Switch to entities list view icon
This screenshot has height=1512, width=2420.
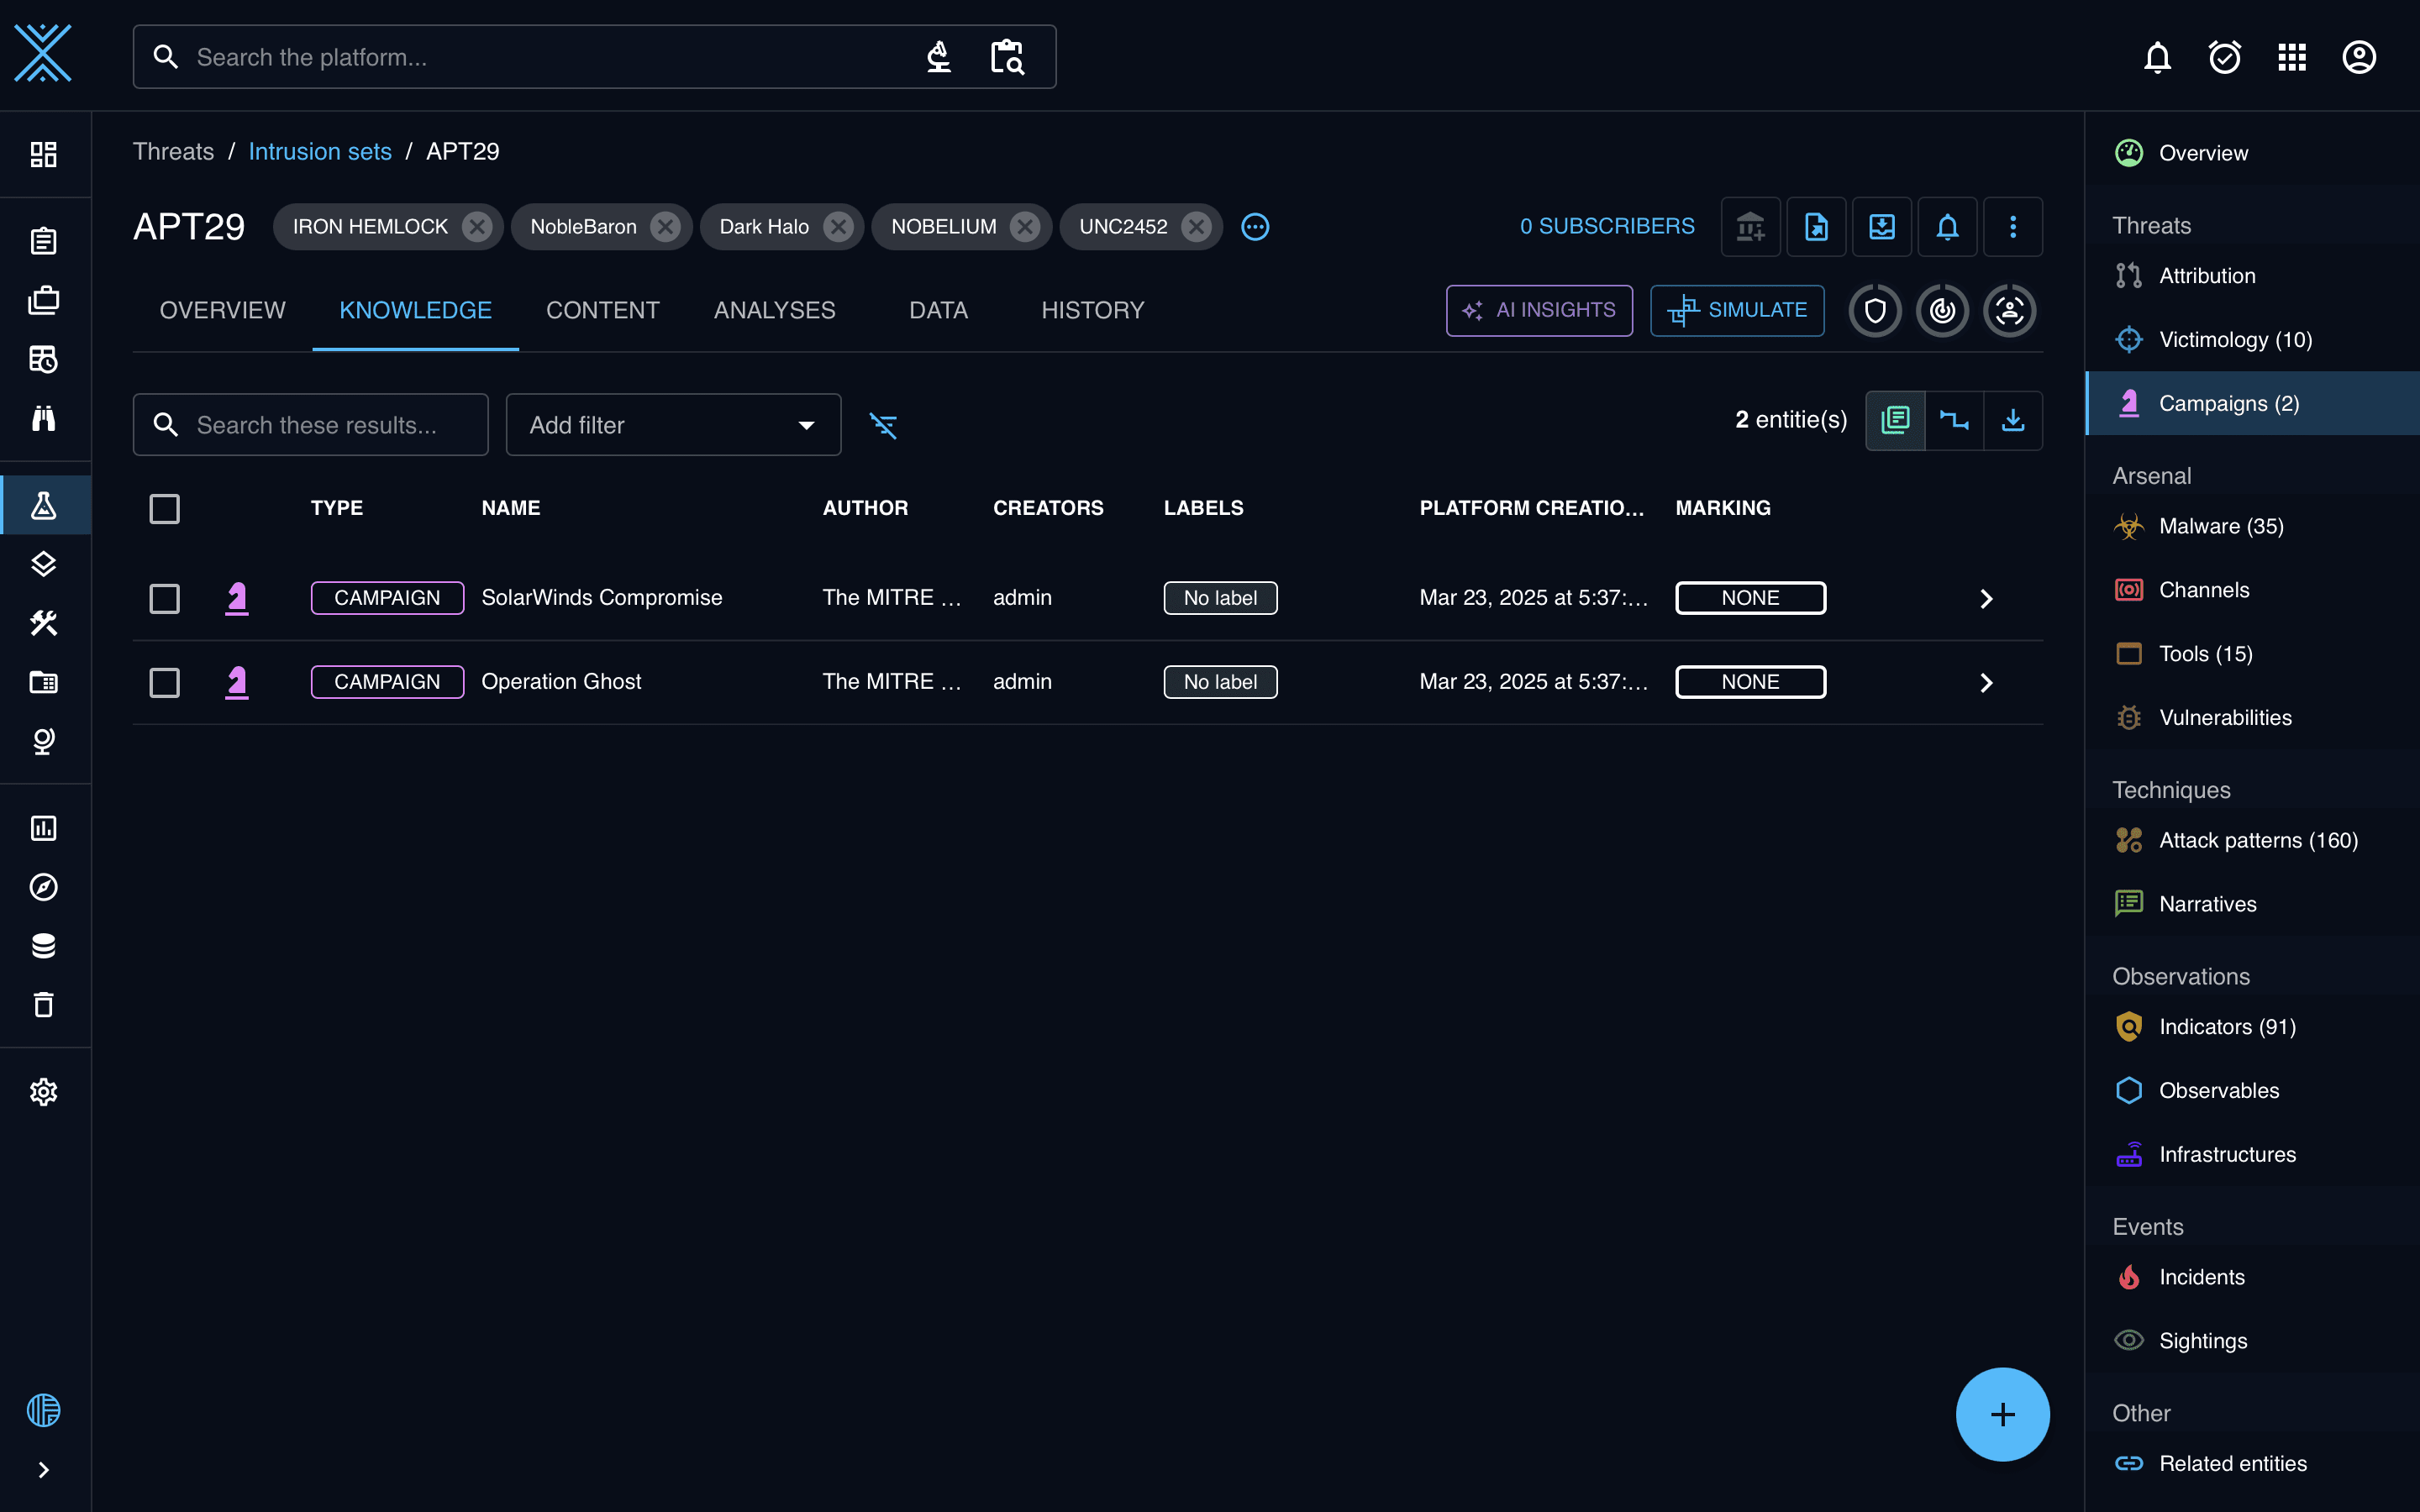(x=1895, y=420)
